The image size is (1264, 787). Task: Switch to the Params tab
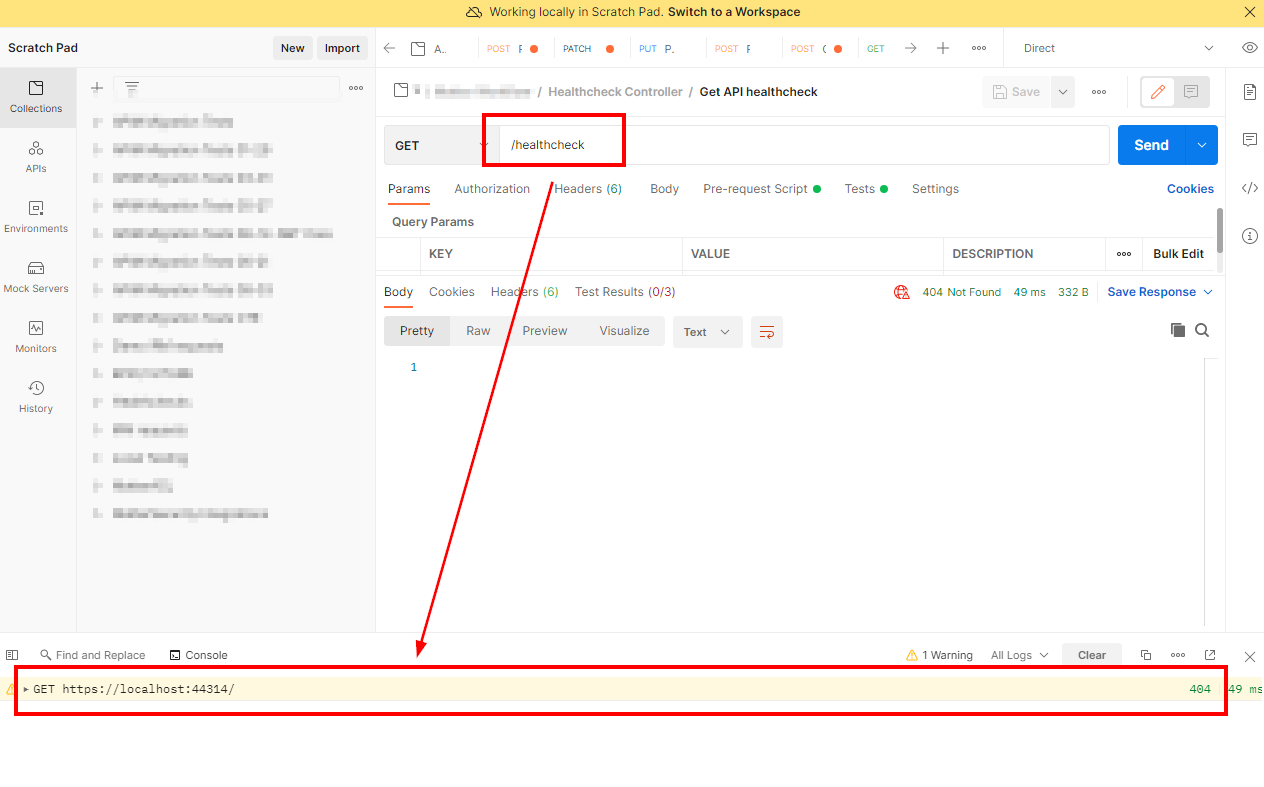409,189
